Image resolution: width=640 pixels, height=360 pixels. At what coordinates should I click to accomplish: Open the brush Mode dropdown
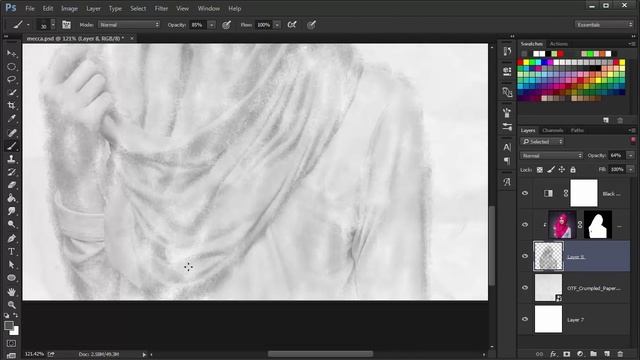(129, 25)
